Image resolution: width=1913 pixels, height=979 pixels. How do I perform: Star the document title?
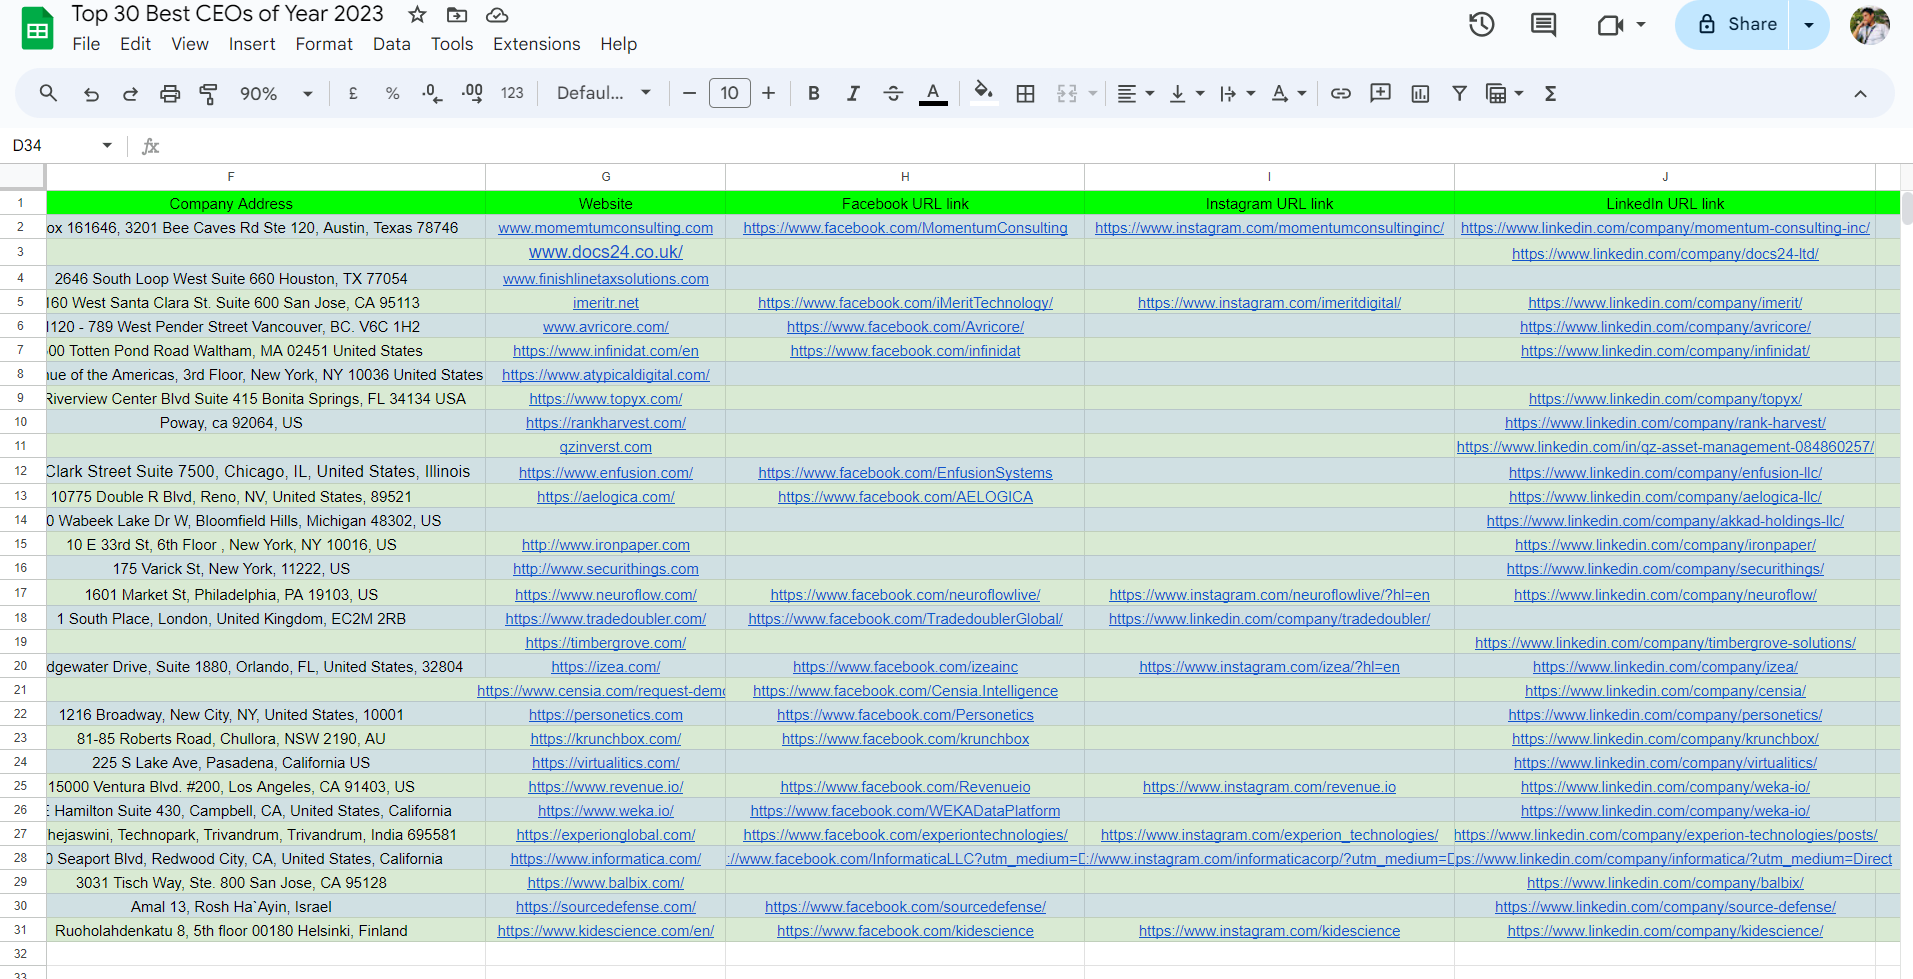coord(418,14)
